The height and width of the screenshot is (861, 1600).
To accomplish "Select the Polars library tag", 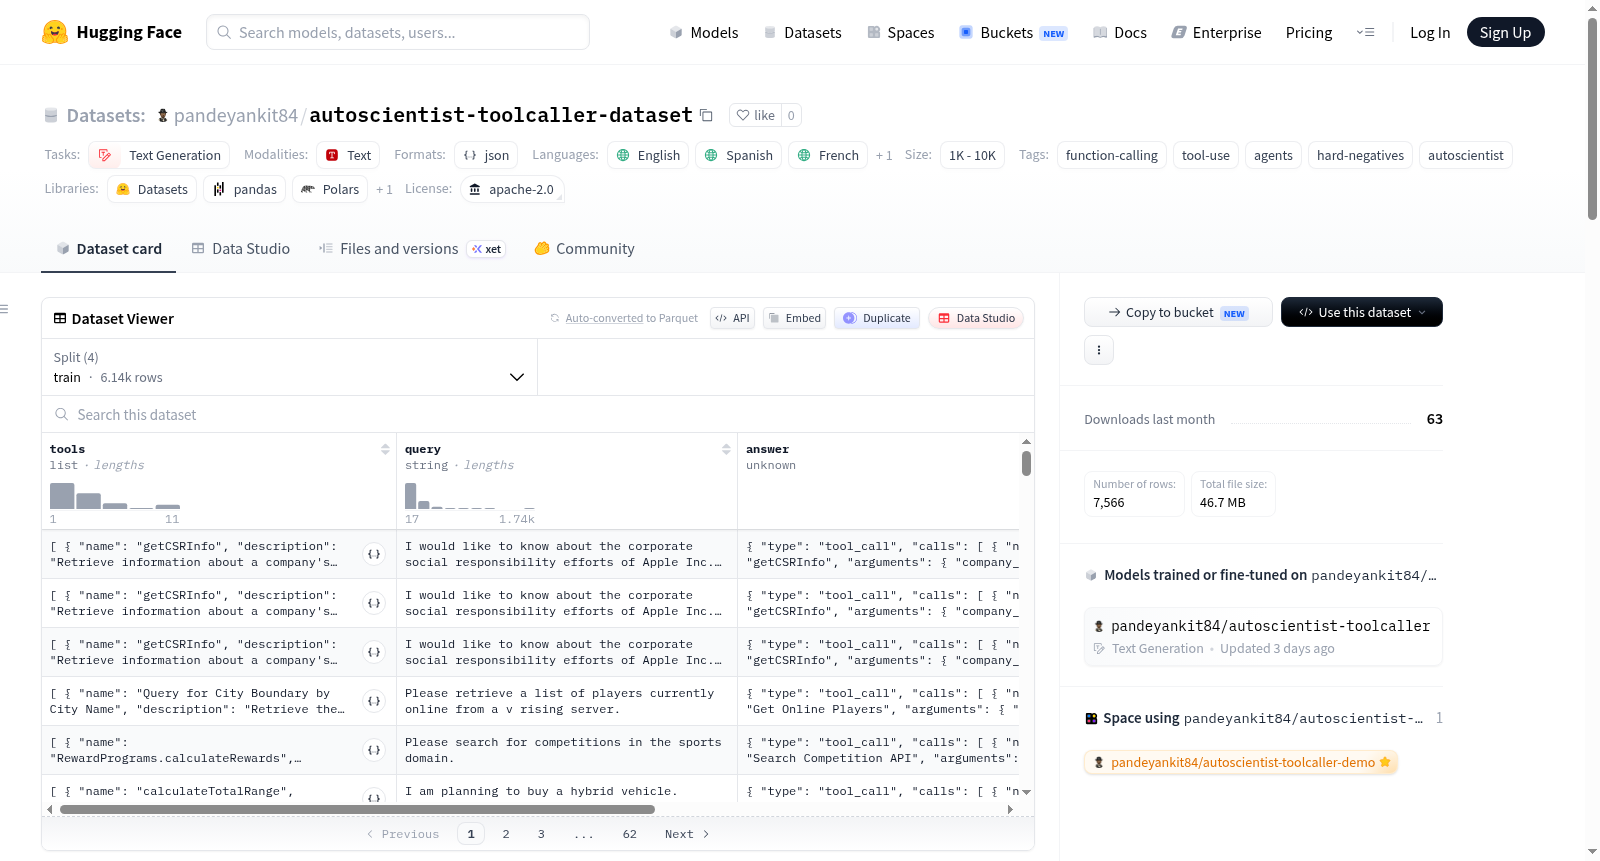I will (330, 189).
